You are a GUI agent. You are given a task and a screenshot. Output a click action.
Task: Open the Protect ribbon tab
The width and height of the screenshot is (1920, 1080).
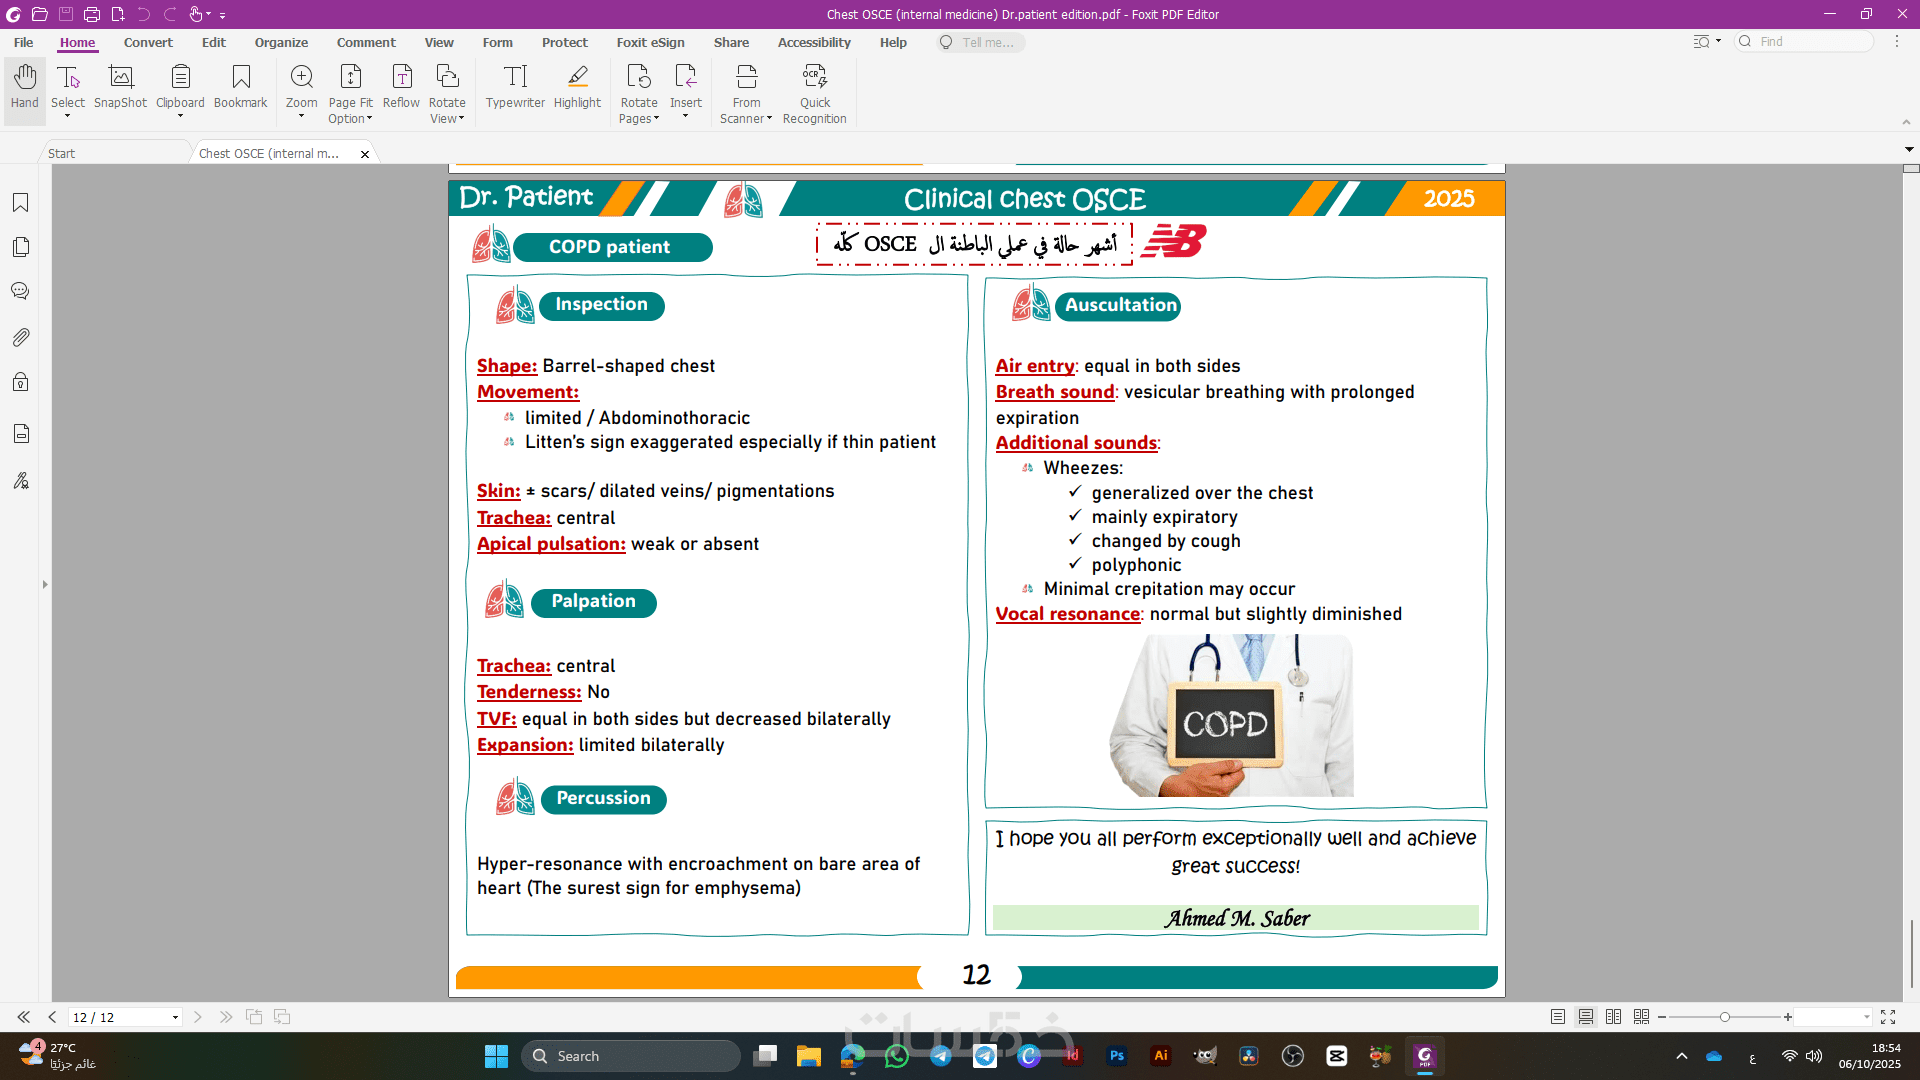pos(564,42)
